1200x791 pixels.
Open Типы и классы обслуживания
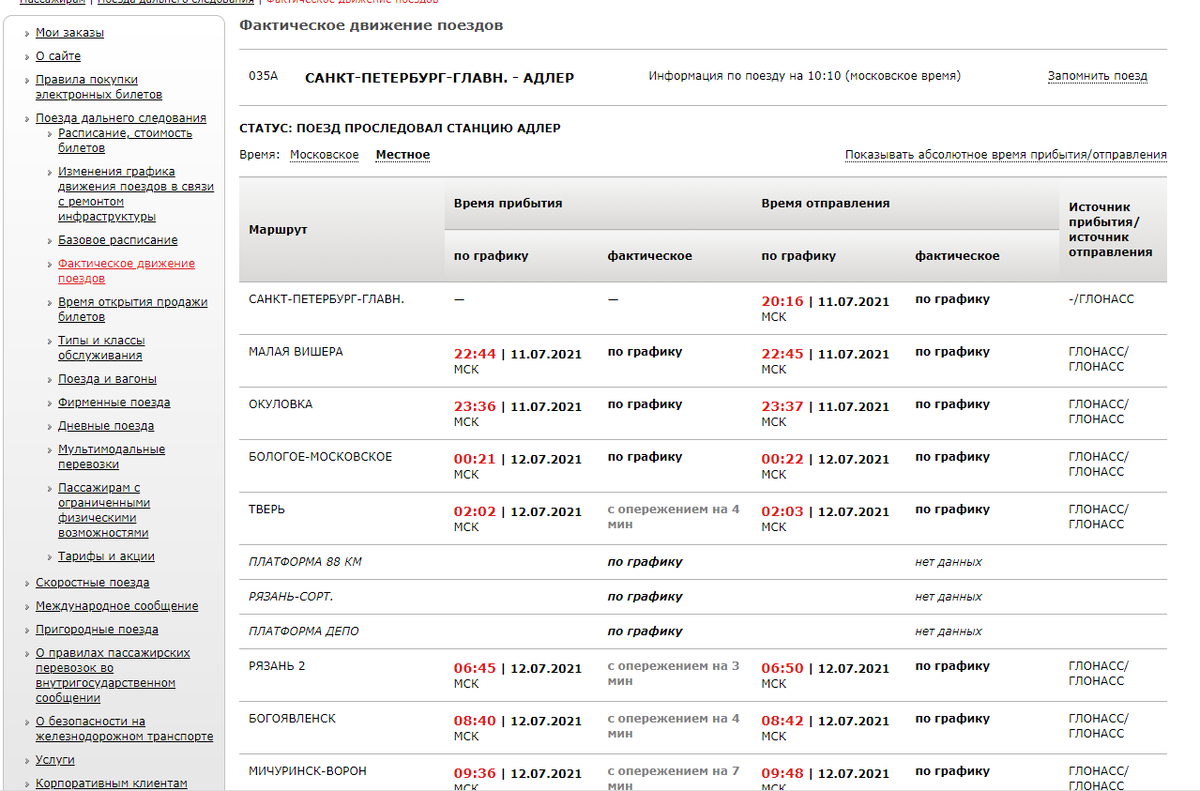tap(101, 348)
